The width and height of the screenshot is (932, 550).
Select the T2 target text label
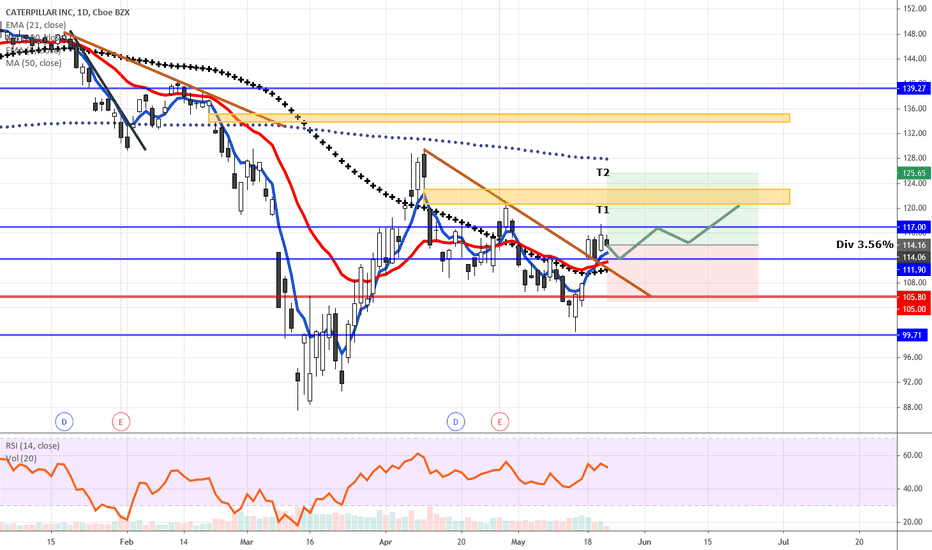[x=603, y=173]
